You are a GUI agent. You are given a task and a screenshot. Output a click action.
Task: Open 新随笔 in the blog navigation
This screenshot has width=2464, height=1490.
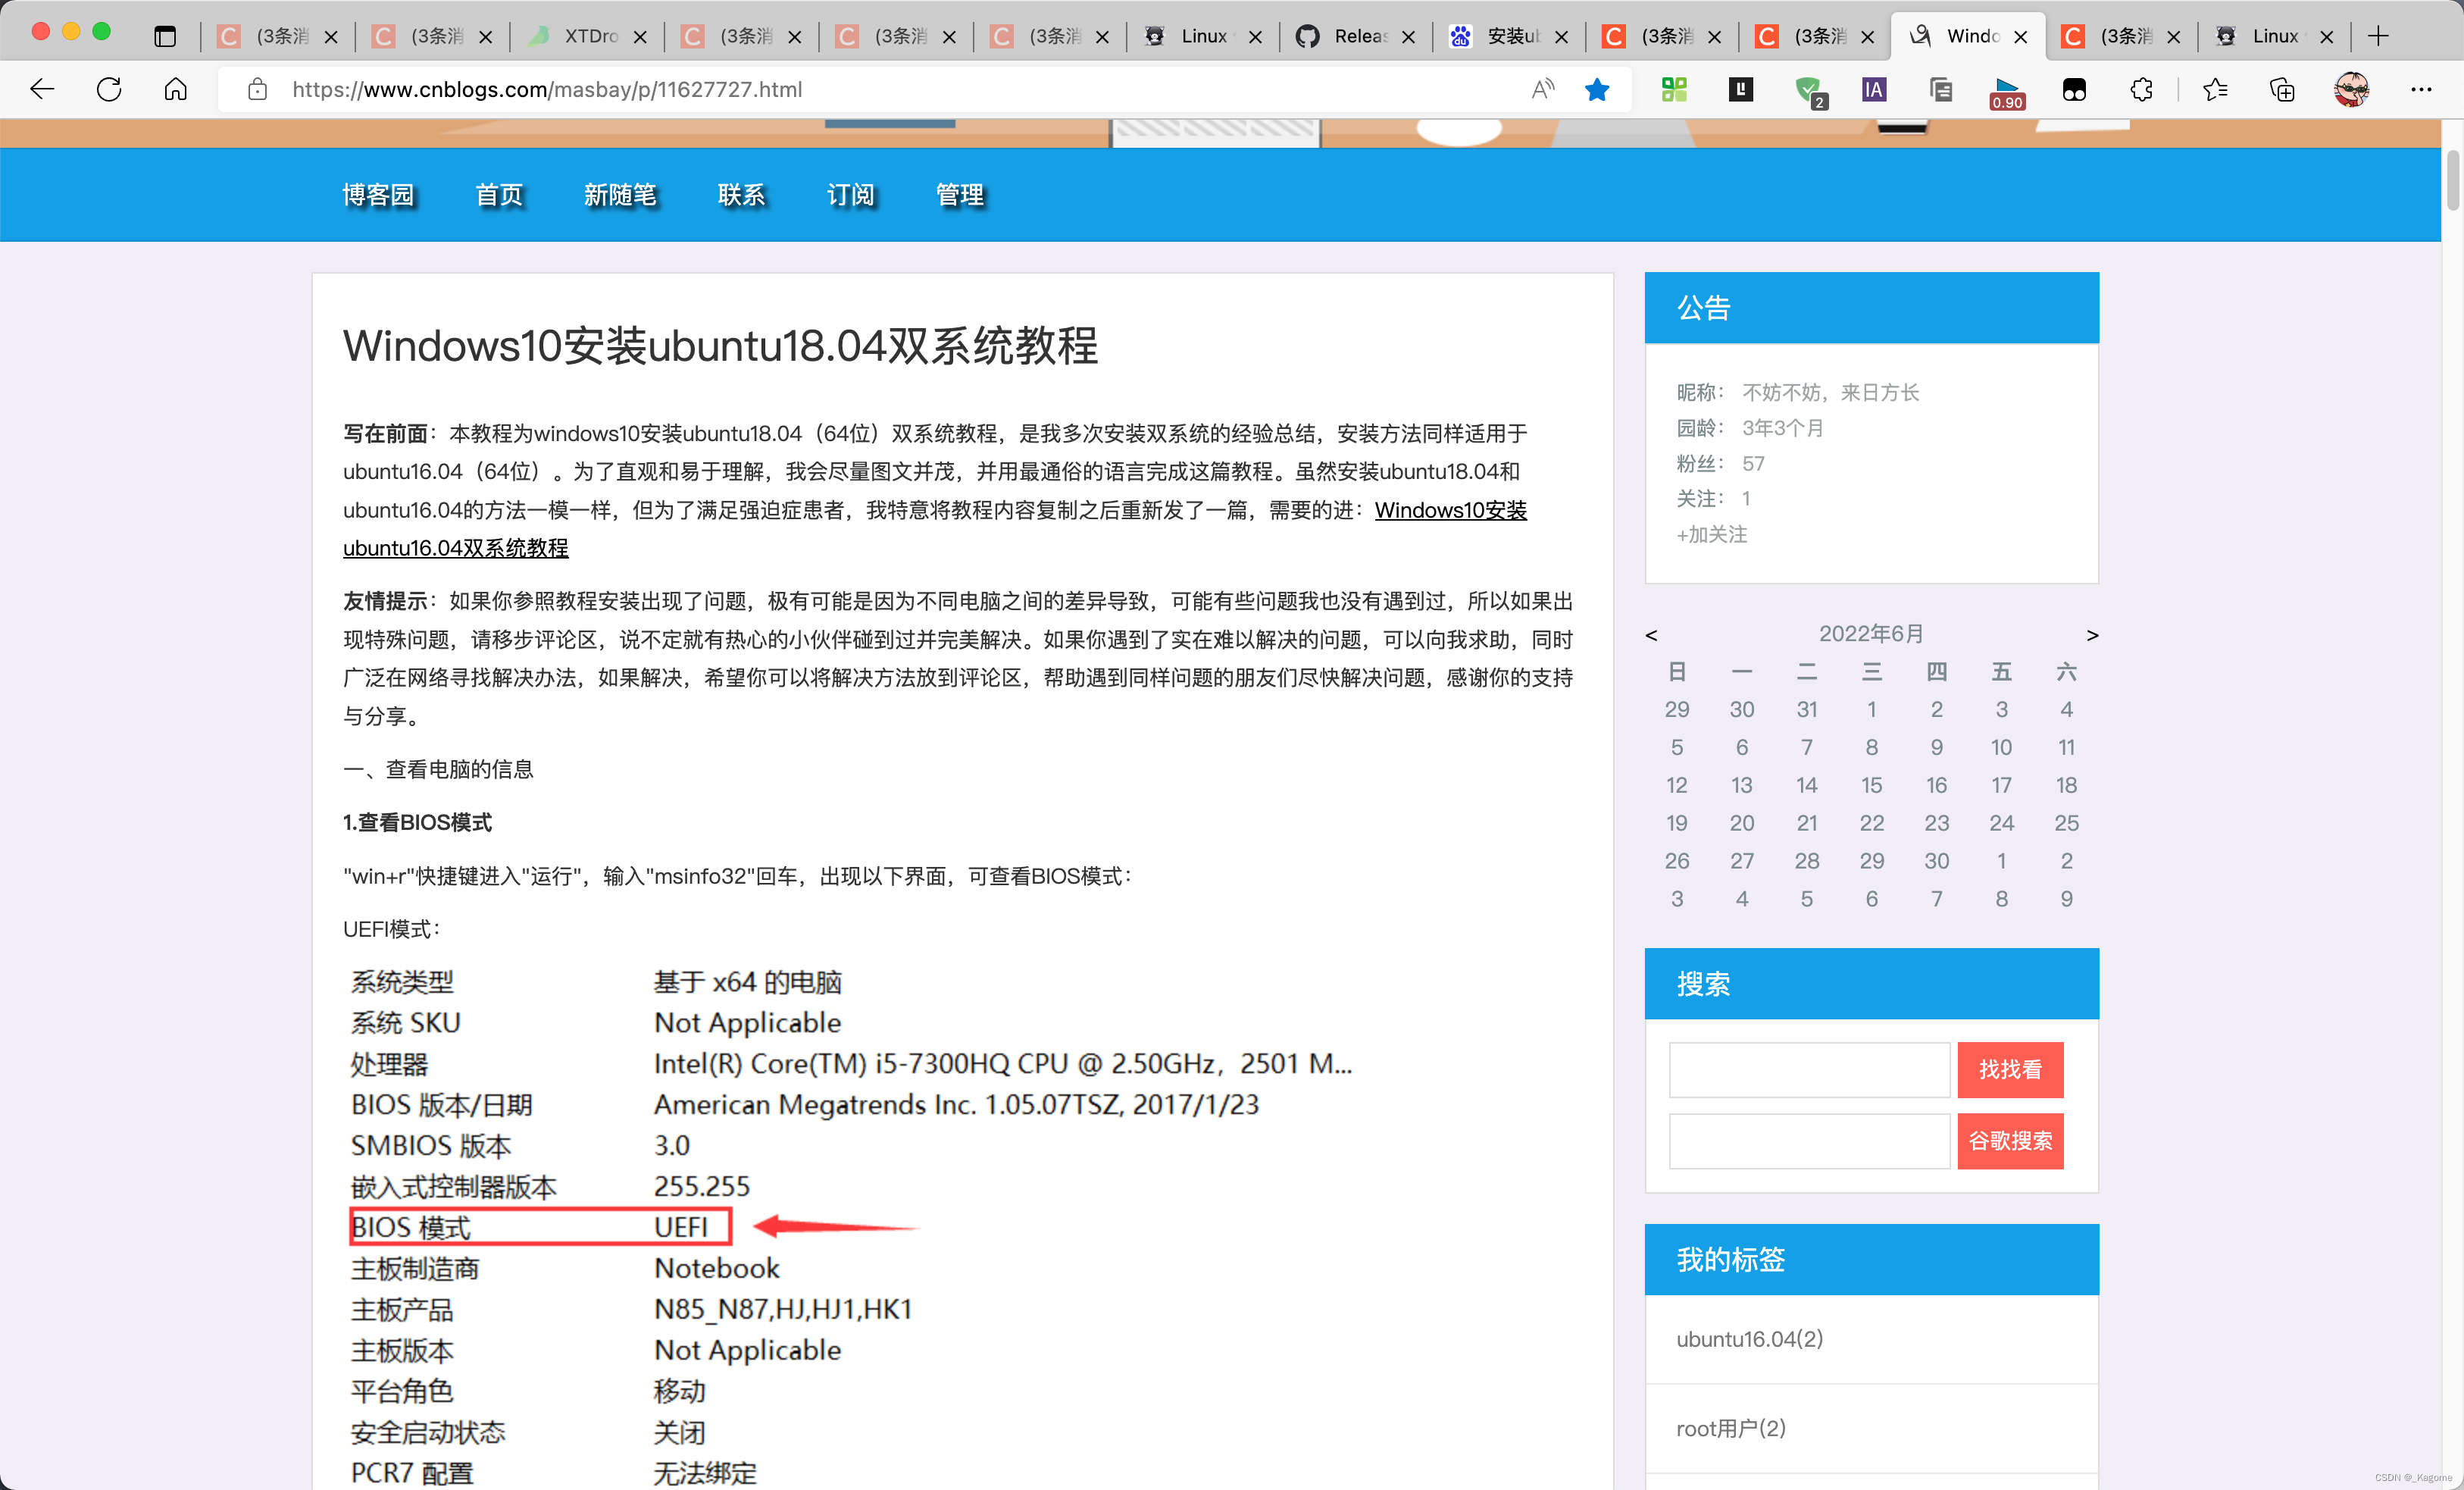(620, 195)
